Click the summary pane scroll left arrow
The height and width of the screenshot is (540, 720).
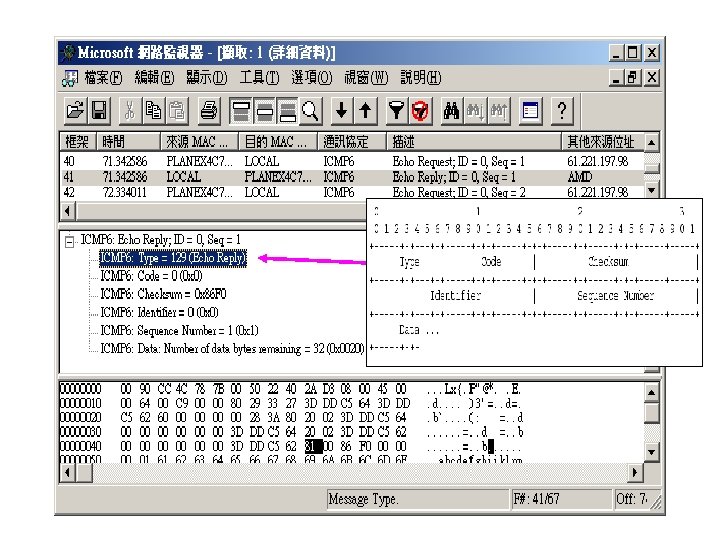point(68,211)
